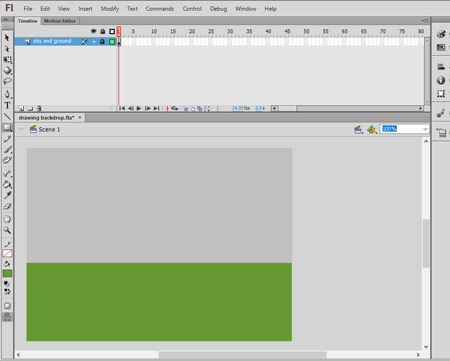Toggle outline view for sky and ground layer

click(112, 42)
